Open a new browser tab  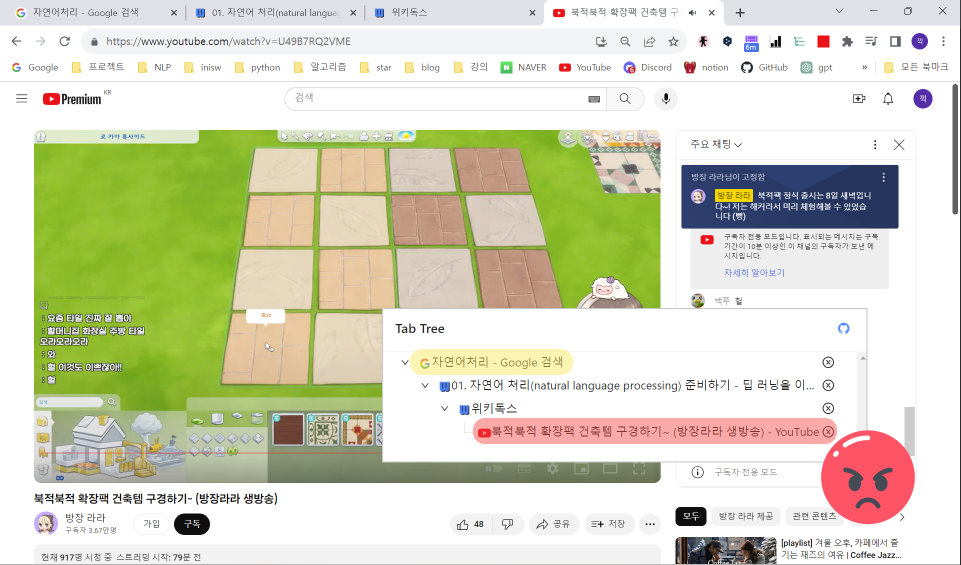click(x=740, y=13)
